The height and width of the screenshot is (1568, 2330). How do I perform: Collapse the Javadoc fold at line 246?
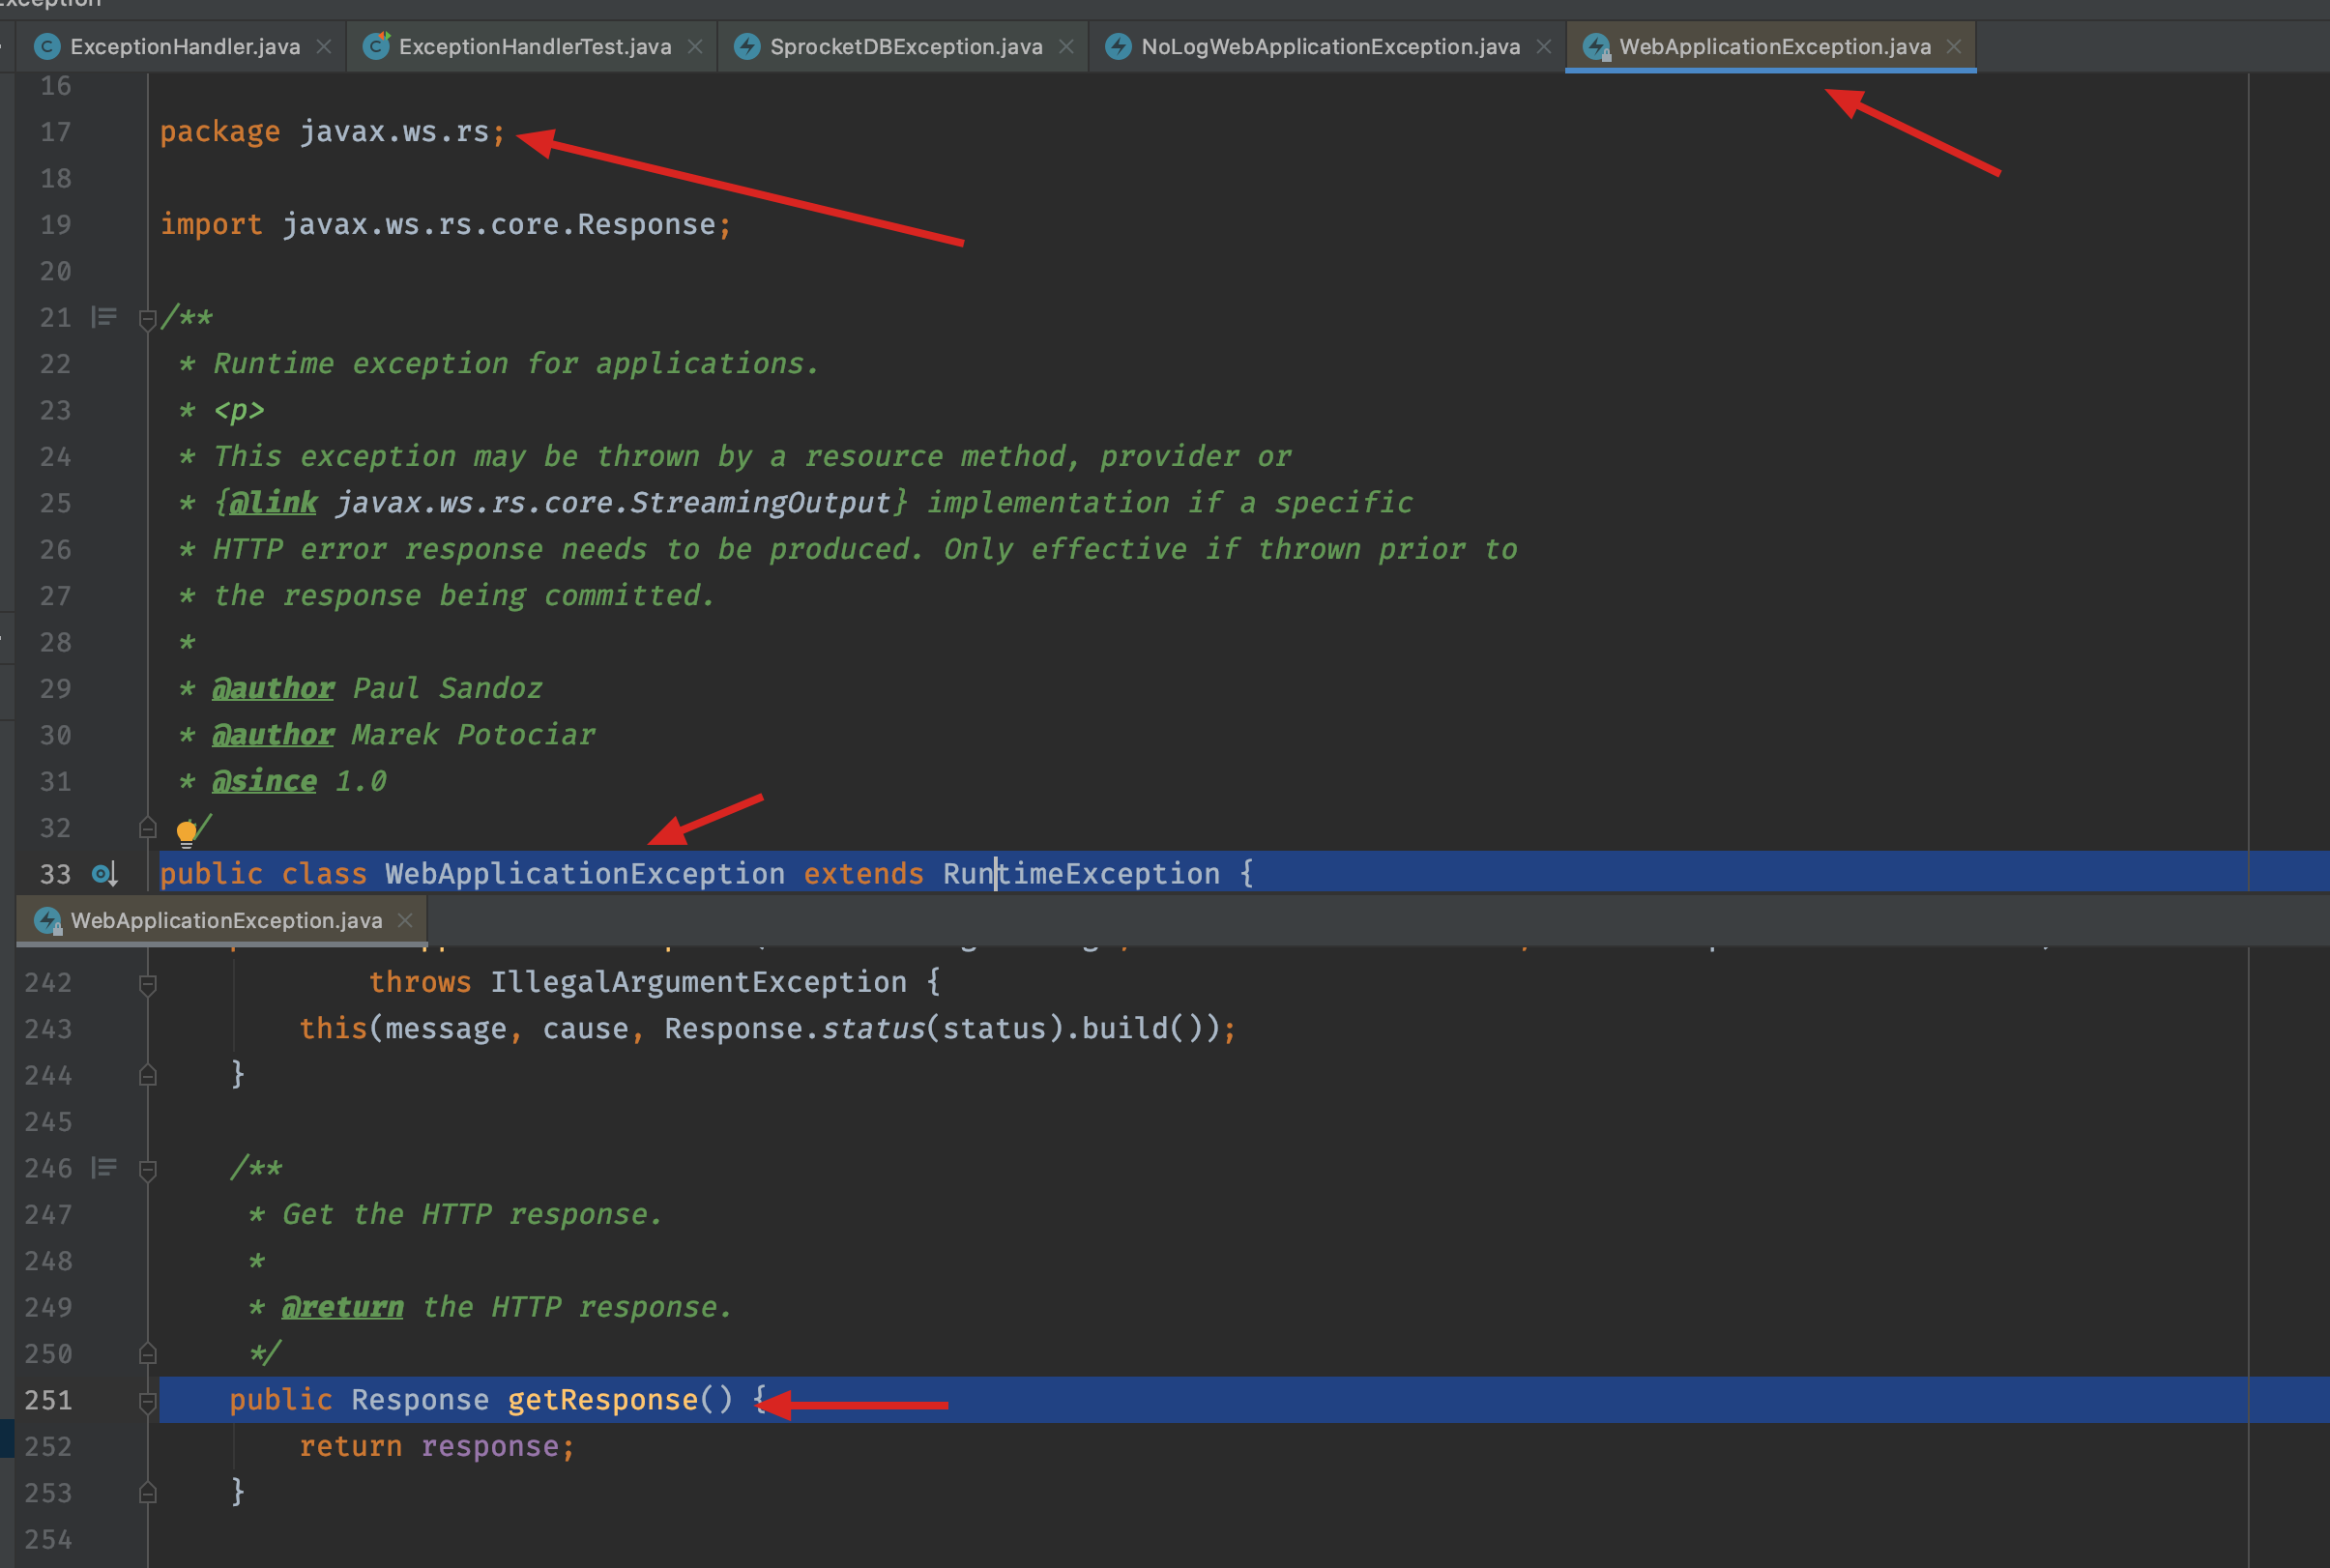pos(148,1169)
